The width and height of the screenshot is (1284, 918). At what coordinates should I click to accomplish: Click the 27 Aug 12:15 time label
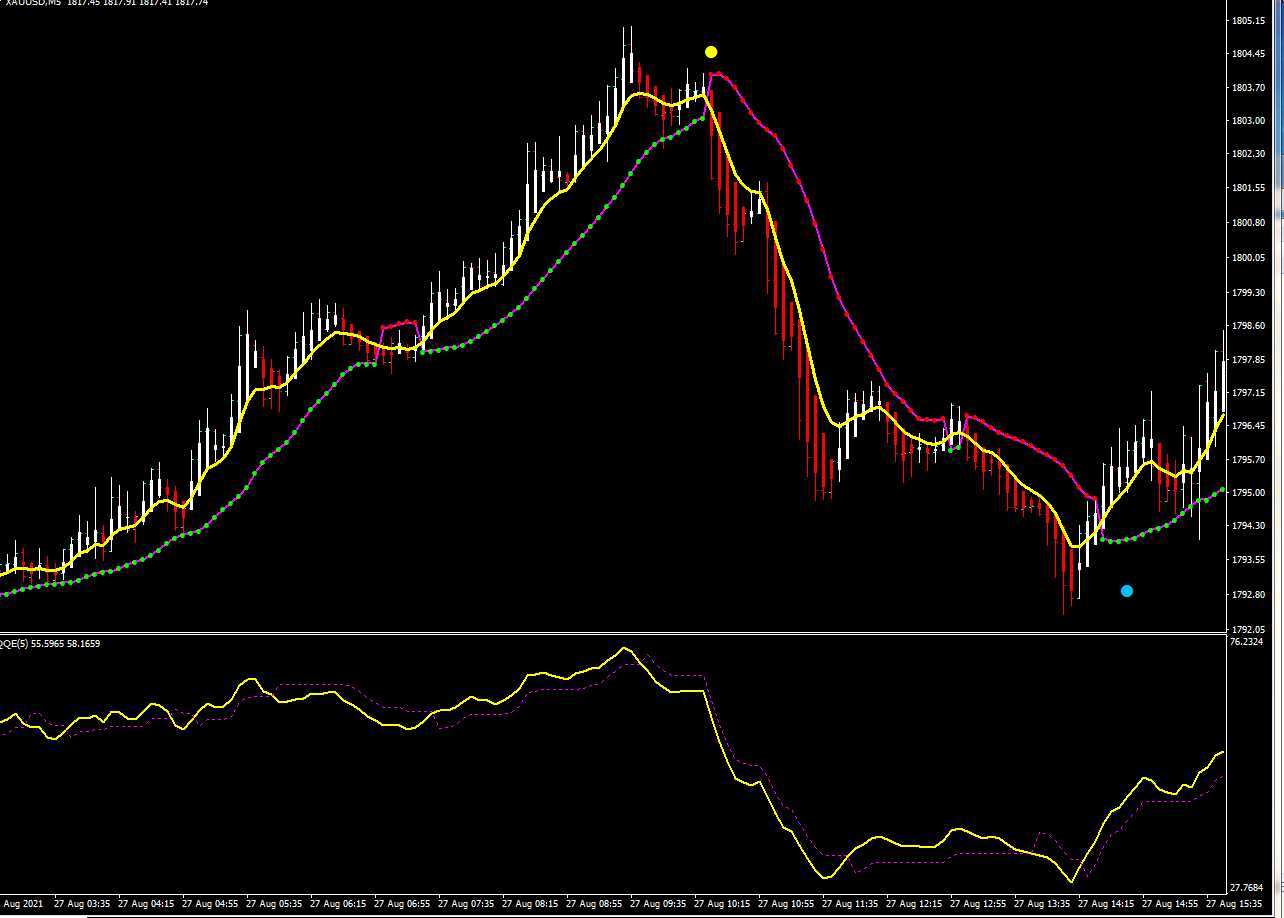coord(914,904)
